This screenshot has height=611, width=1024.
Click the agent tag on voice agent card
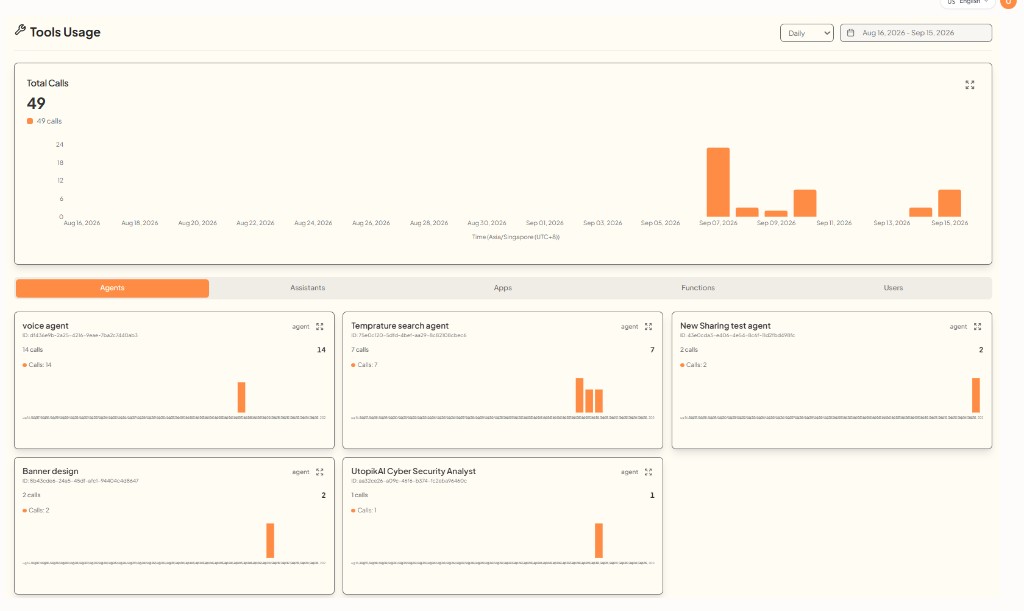point(300,326)
